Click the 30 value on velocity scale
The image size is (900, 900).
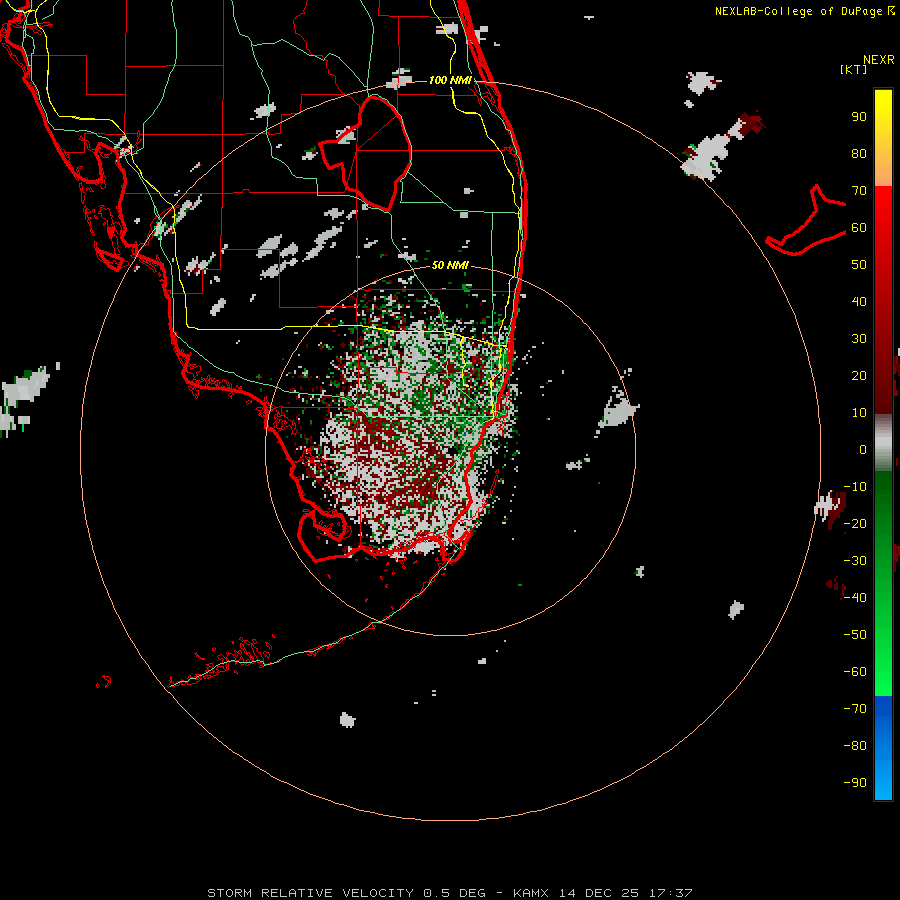pyautogui.click(x=859, y=339)
